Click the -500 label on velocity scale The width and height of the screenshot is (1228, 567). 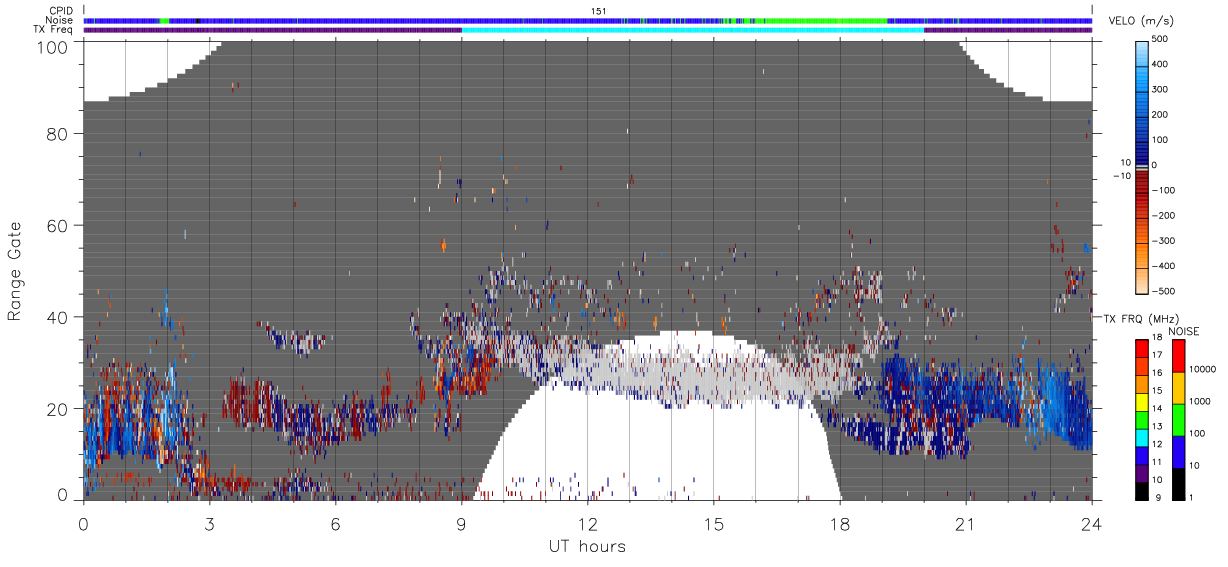point(1163,291)
